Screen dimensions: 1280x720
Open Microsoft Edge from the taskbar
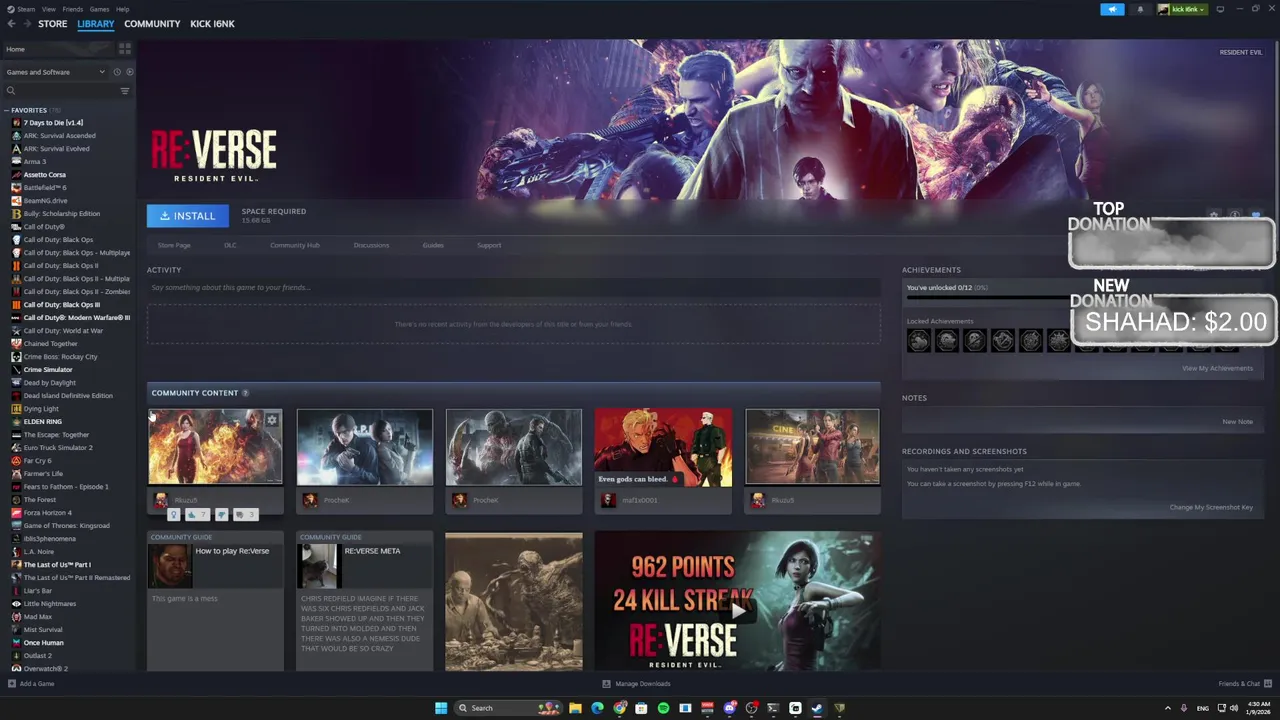597,708
